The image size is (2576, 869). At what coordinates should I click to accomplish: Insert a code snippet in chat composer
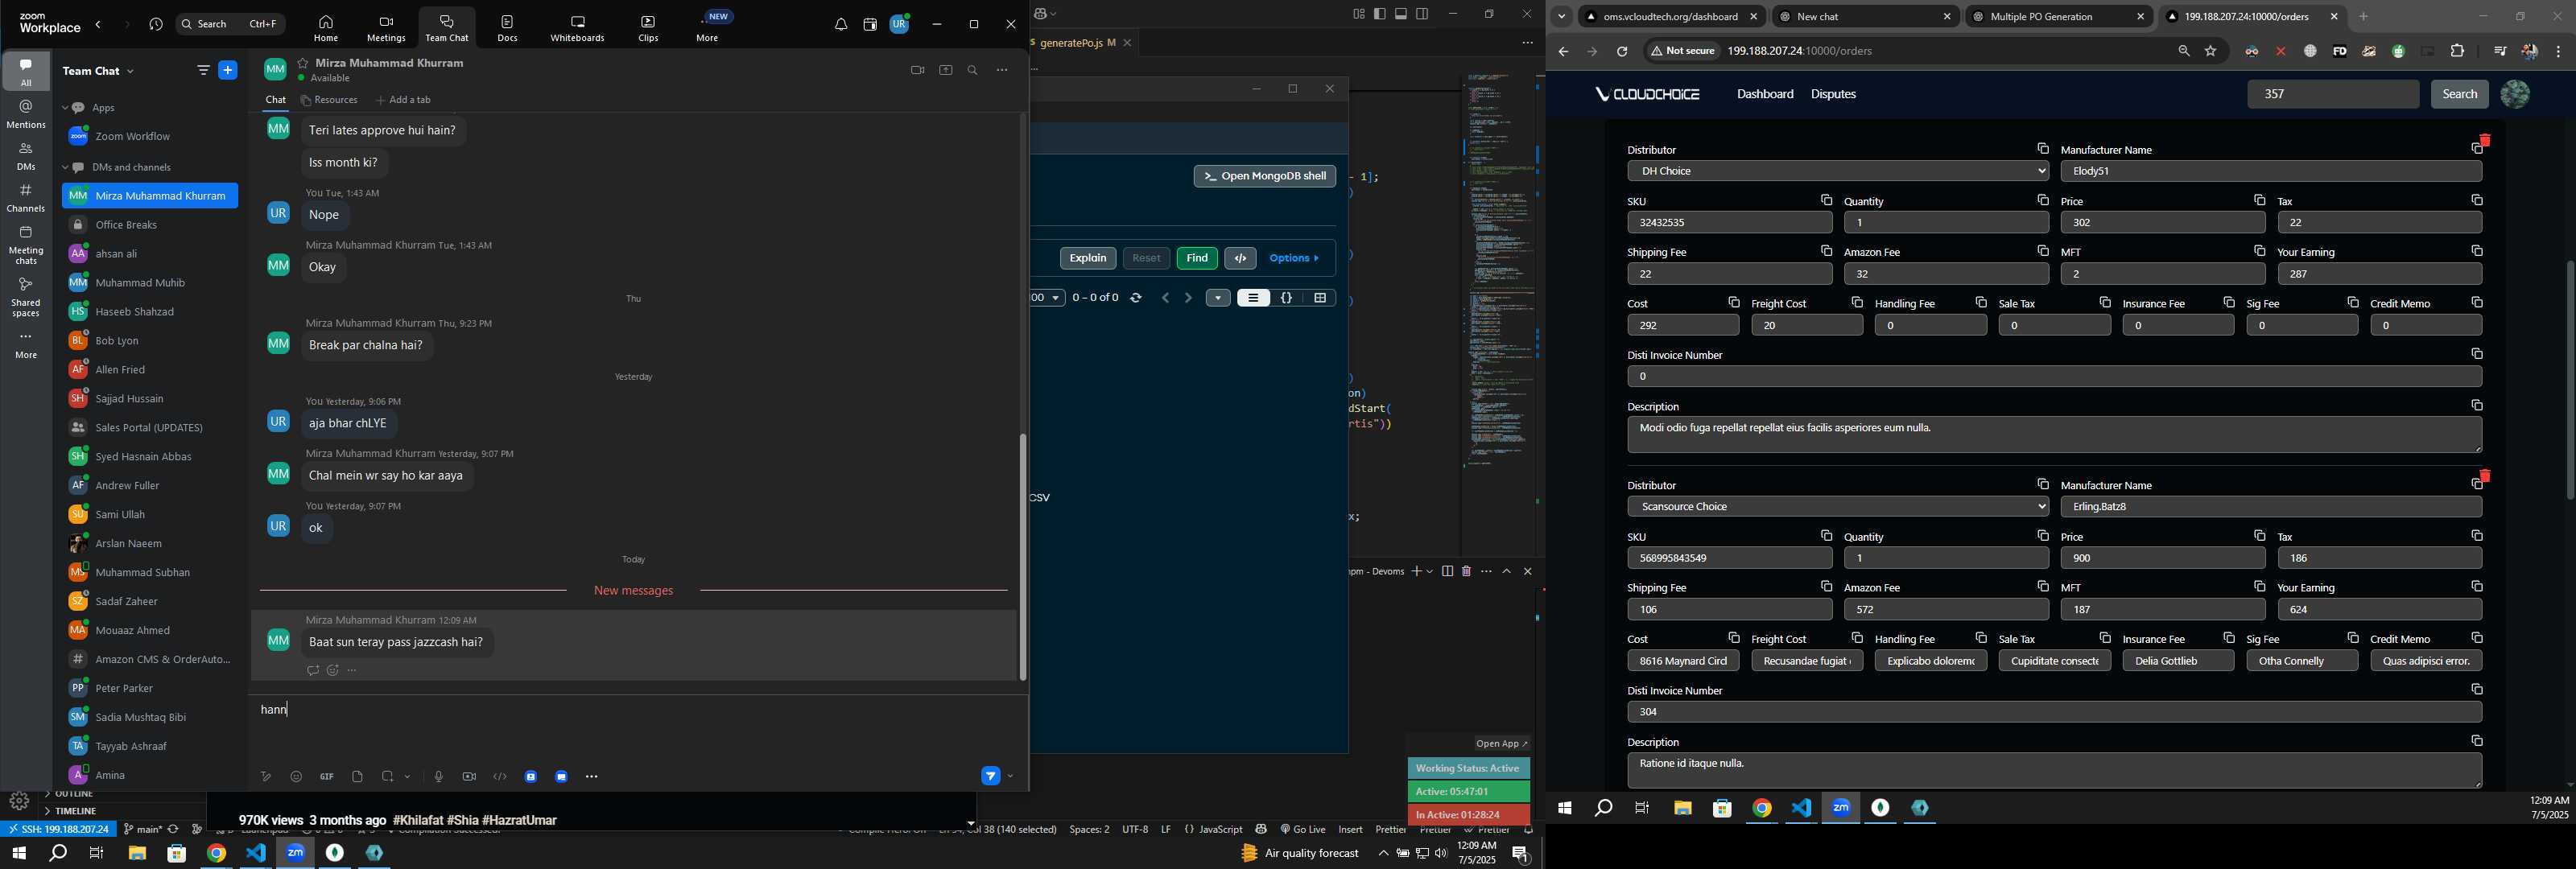500,777
